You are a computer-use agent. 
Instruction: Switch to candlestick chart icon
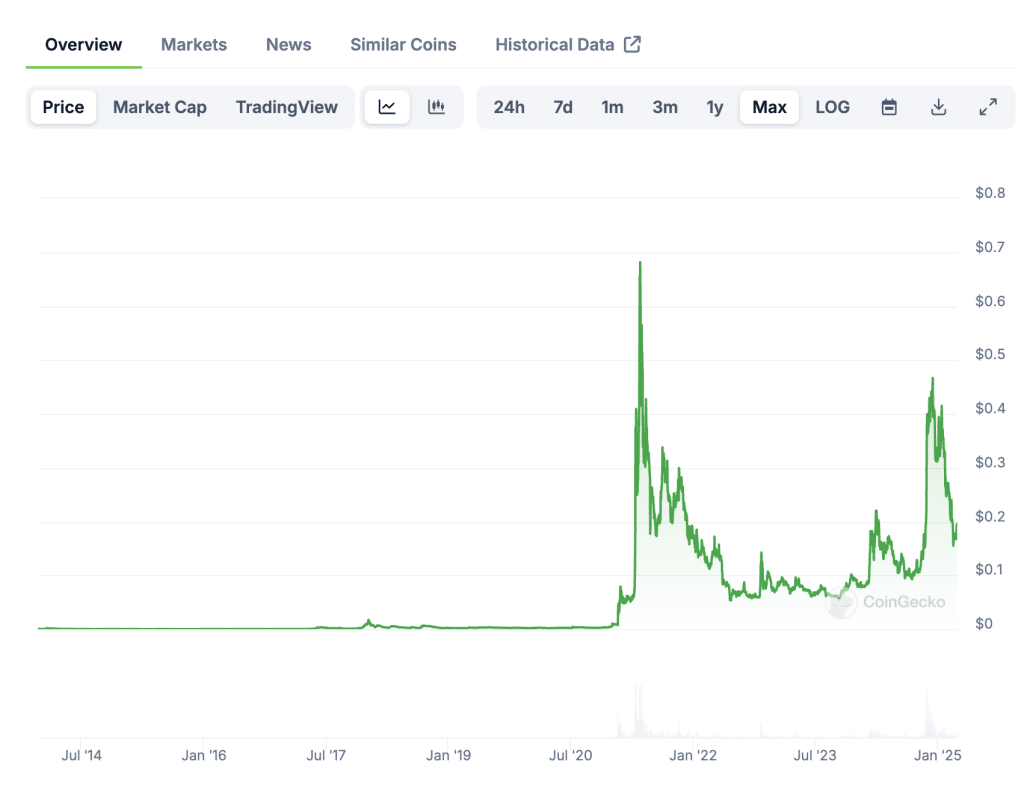click(x=436, y=107)
